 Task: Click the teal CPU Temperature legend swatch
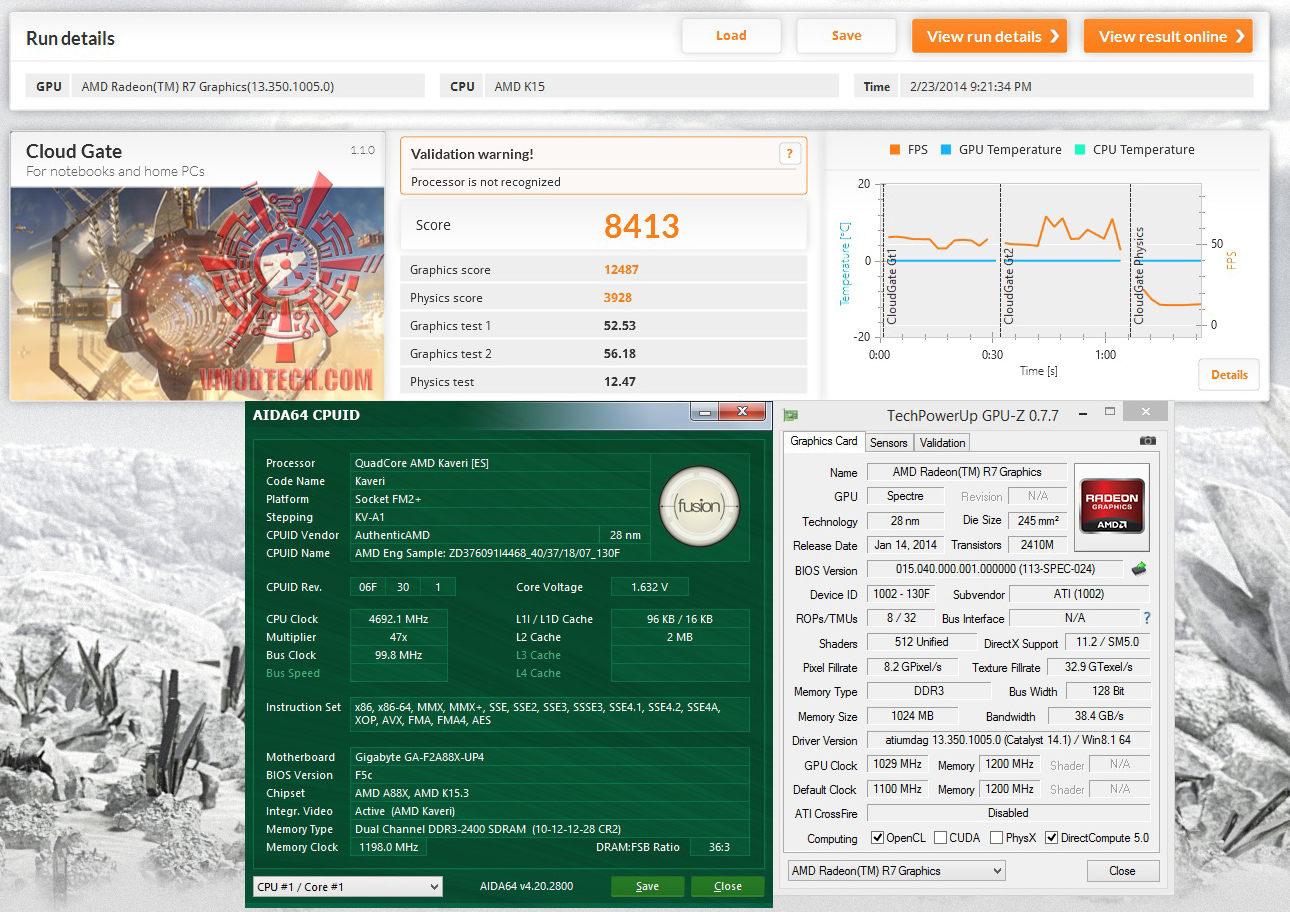click(1079, 150)
